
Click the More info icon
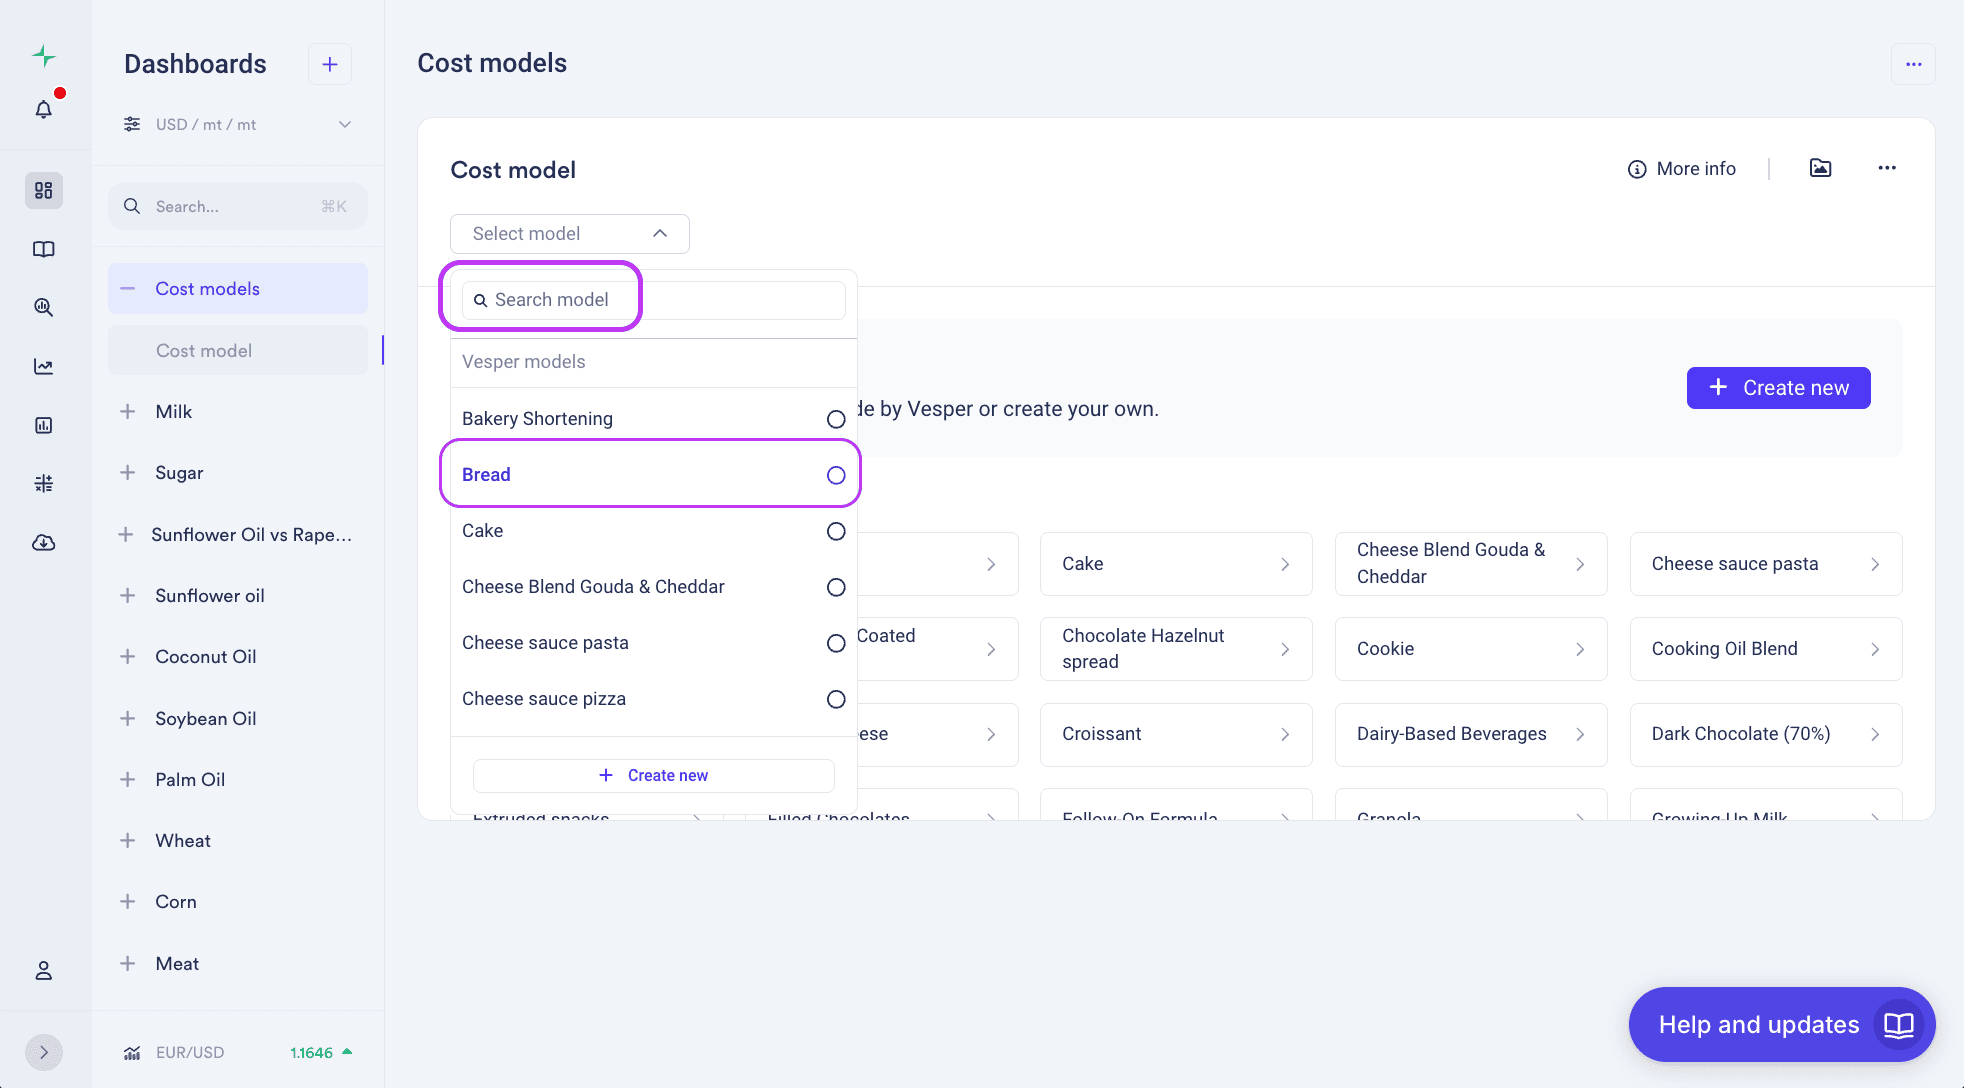[1637, 169]
